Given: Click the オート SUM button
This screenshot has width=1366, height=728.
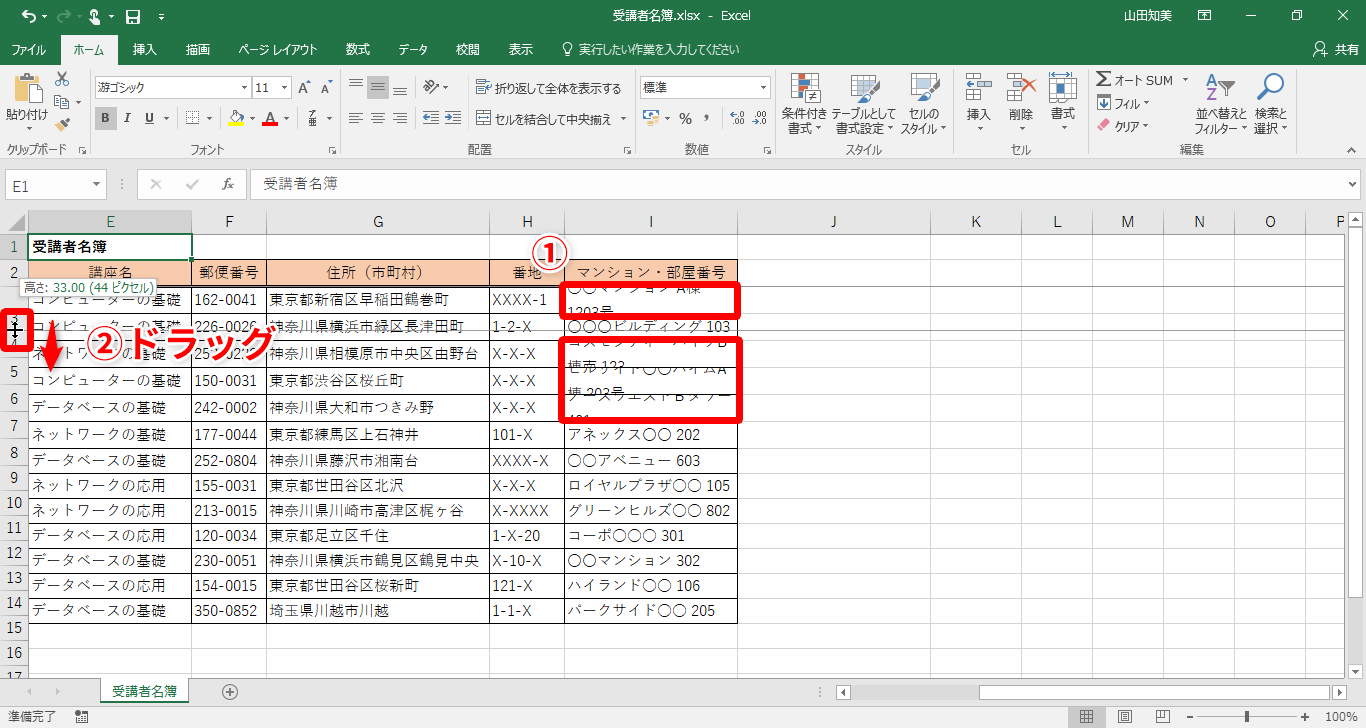Looking at the screenshot, I should tap(1135, 80).
